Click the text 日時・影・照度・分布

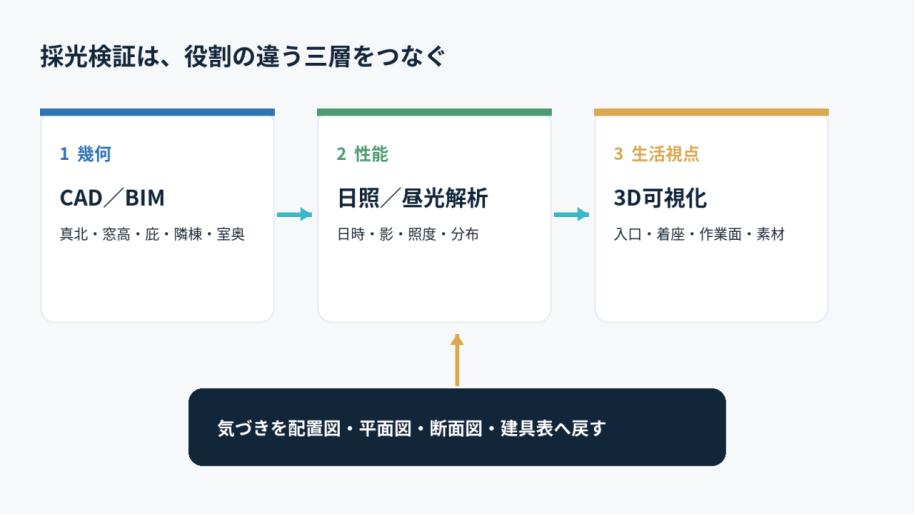(x=408, y=234)
